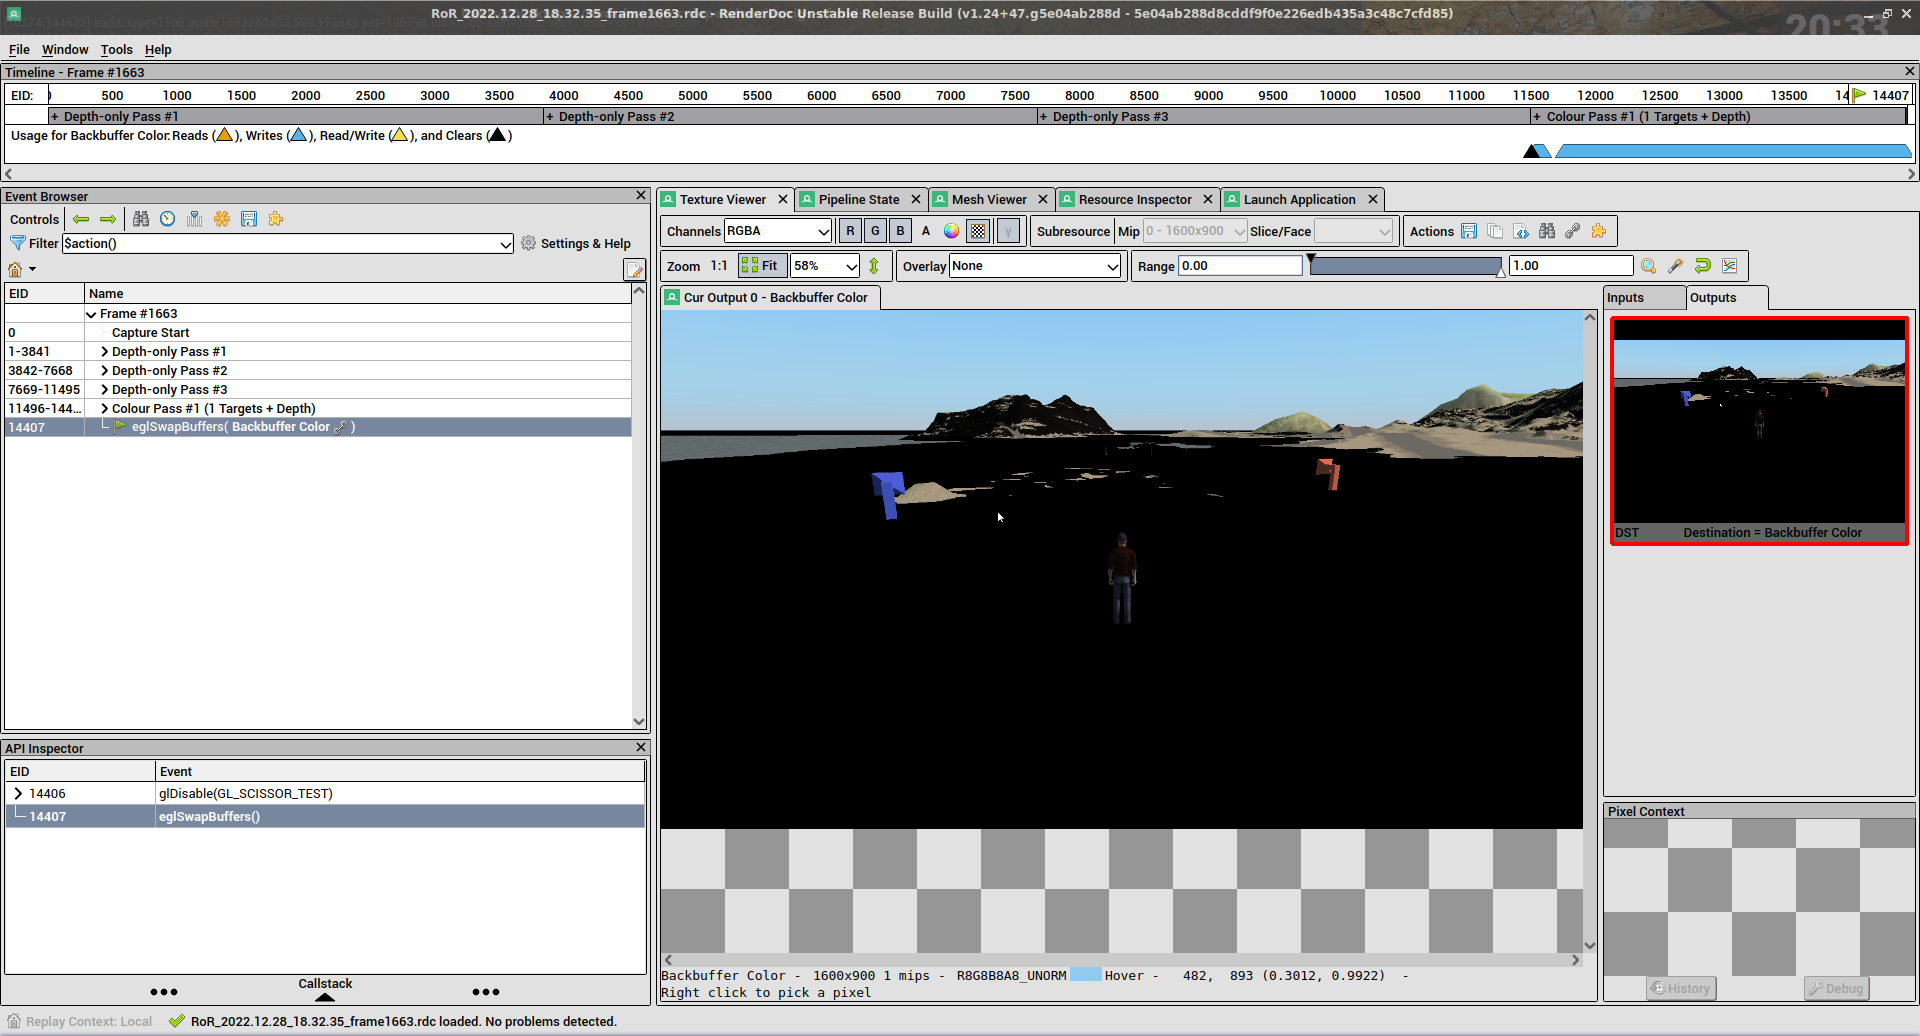The height and width of the screenshot is (1036, 1920).
Task: Select the R channel toggle in Texture Viewer
Action: pyautogui.click(x=850, y=230)
